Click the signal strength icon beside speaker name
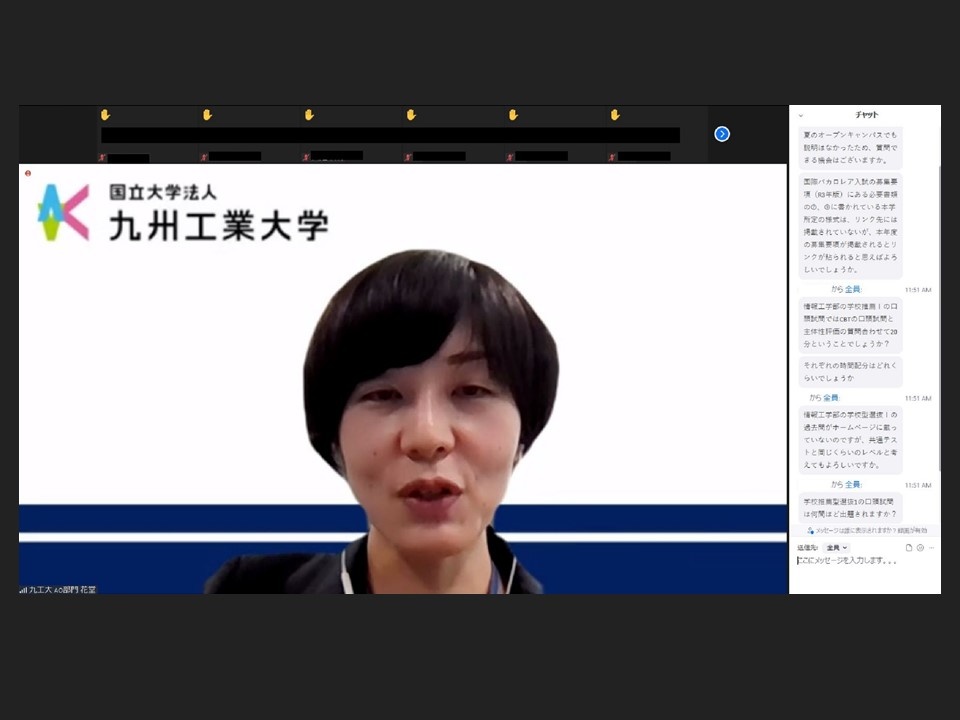960x720 pixels. pos(23,590)
